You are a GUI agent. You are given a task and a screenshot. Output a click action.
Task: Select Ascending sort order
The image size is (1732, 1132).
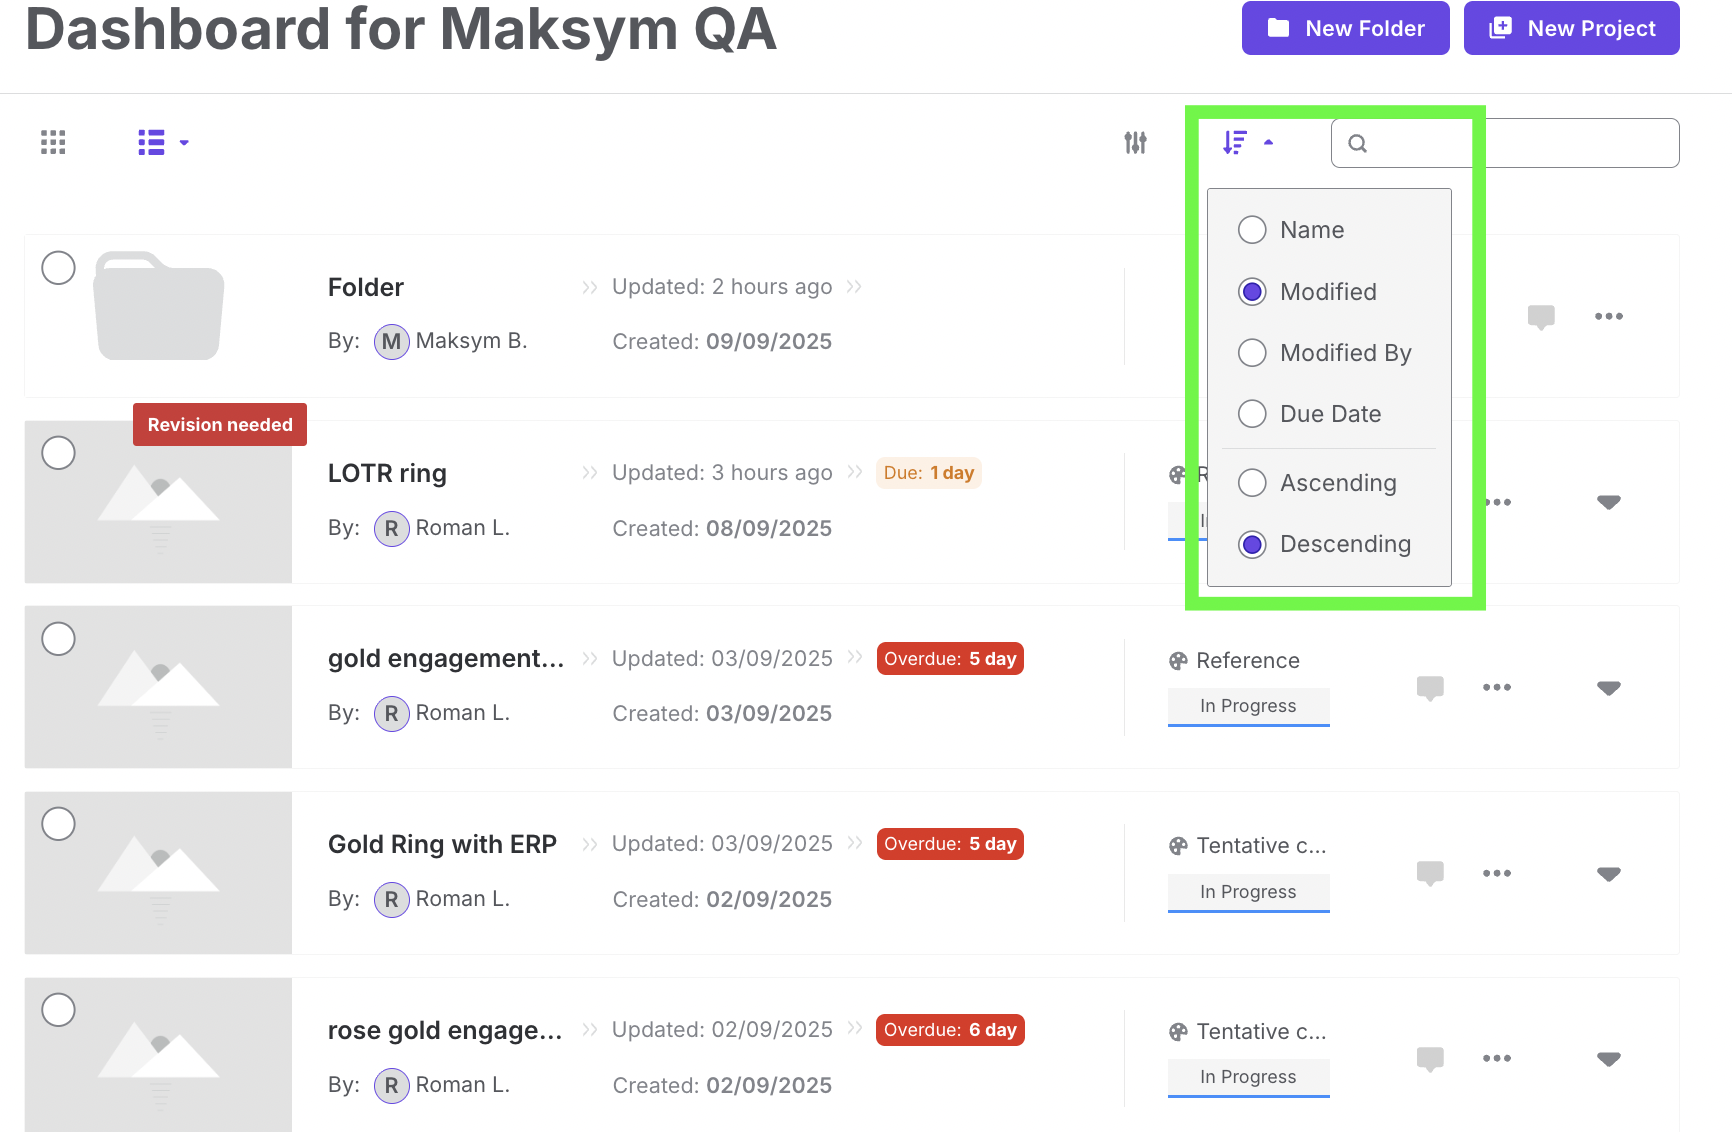click(1252, 483)
